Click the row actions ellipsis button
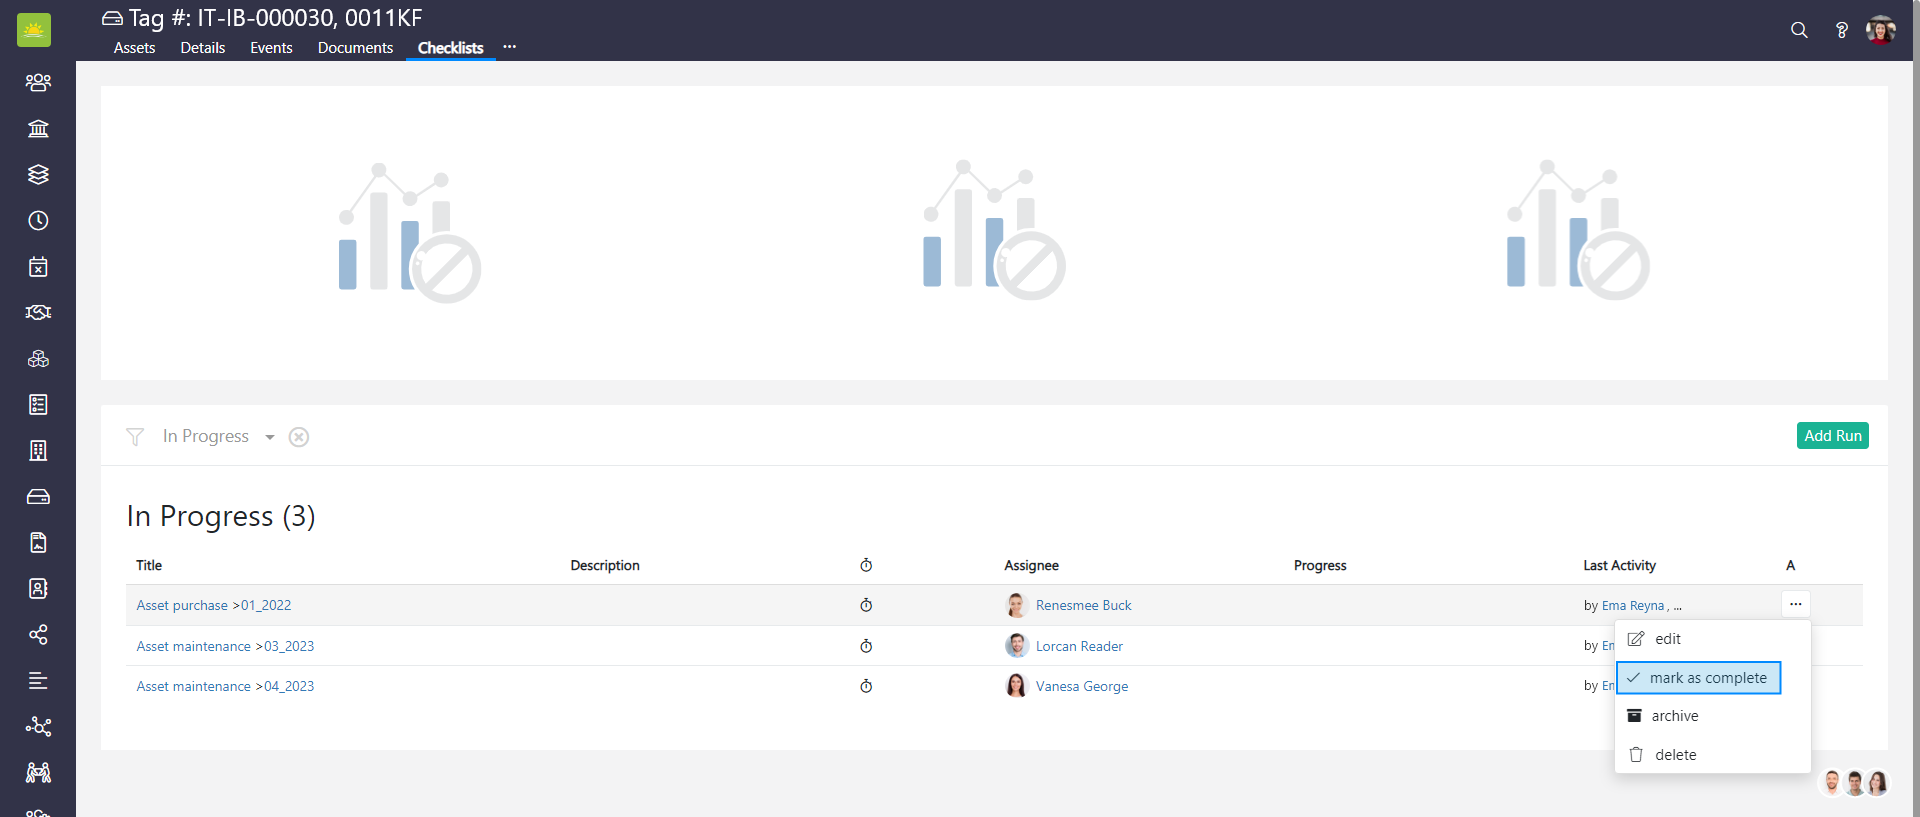 [1795, 604]
